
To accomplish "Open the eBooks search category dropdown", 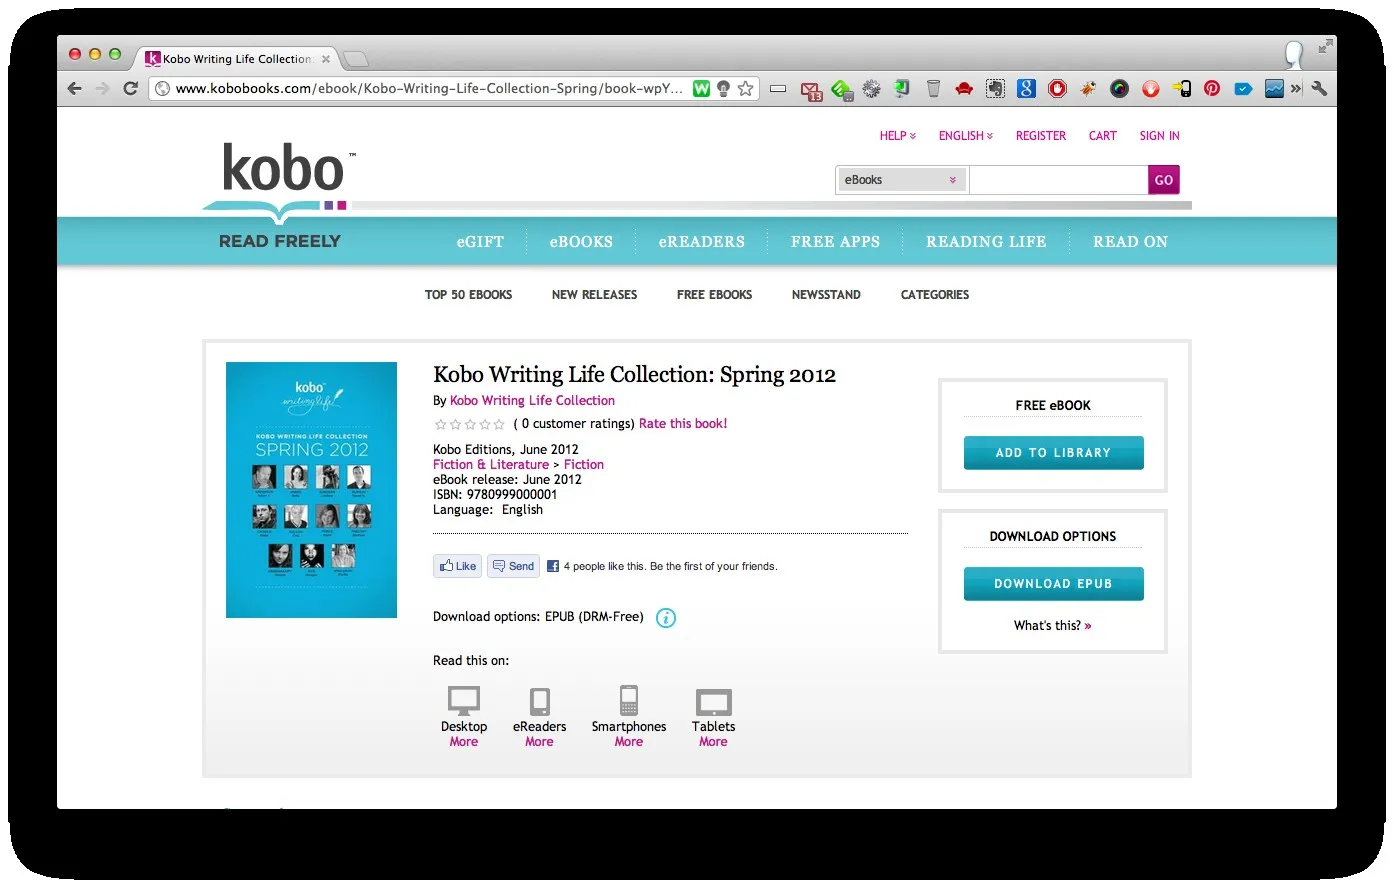I will (901, 180).
